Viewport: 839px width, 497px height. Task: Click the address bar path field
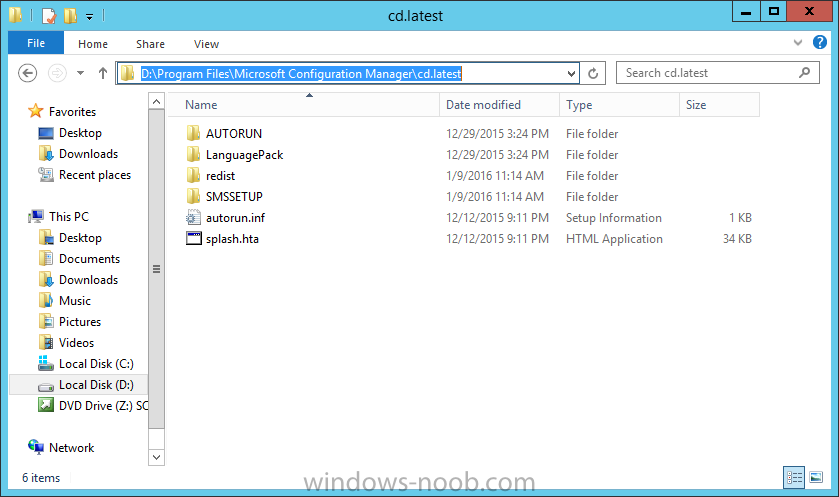tap(348, 73)
